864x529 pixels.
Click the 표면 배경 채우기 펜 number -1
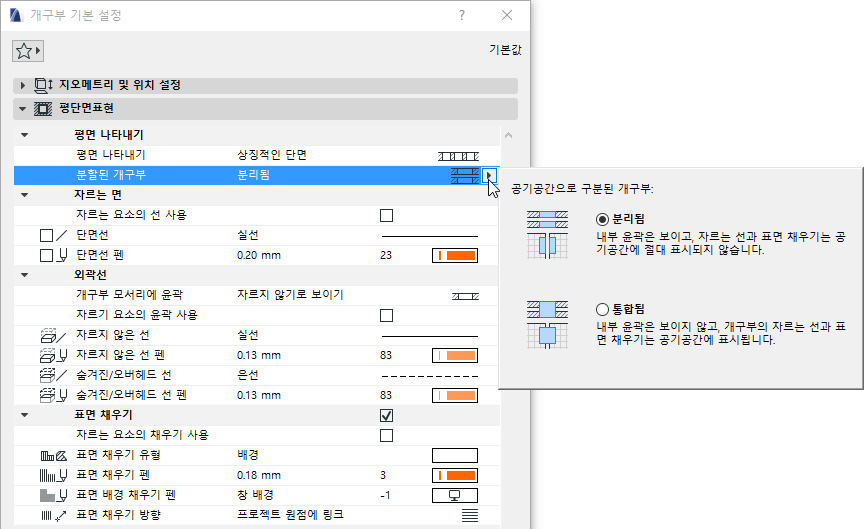pos(385,495)
